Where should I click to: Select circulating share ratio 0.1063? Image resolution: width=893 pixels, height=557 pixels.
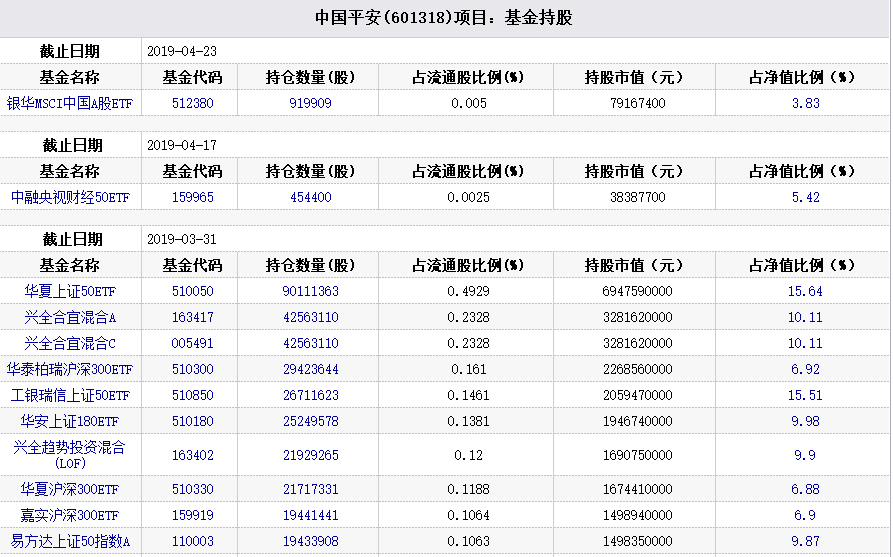pyautogui.click(x=468, y=542)
